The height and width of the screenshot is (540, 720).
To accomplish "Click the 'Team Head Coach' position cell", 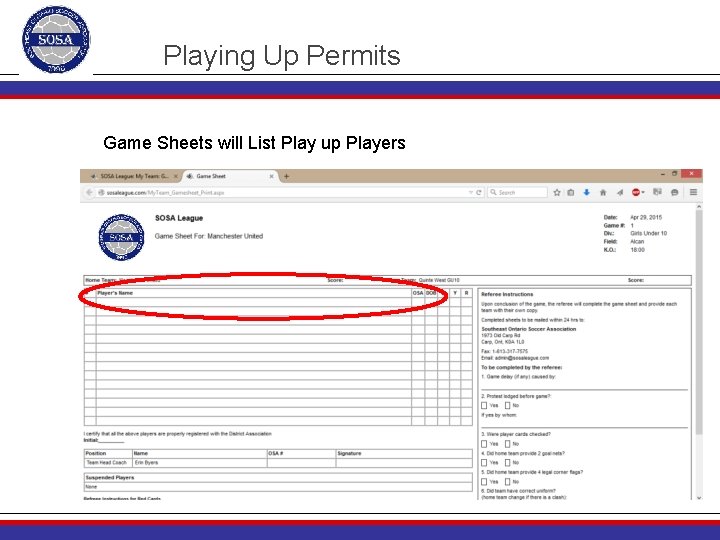I will point(107,463).
